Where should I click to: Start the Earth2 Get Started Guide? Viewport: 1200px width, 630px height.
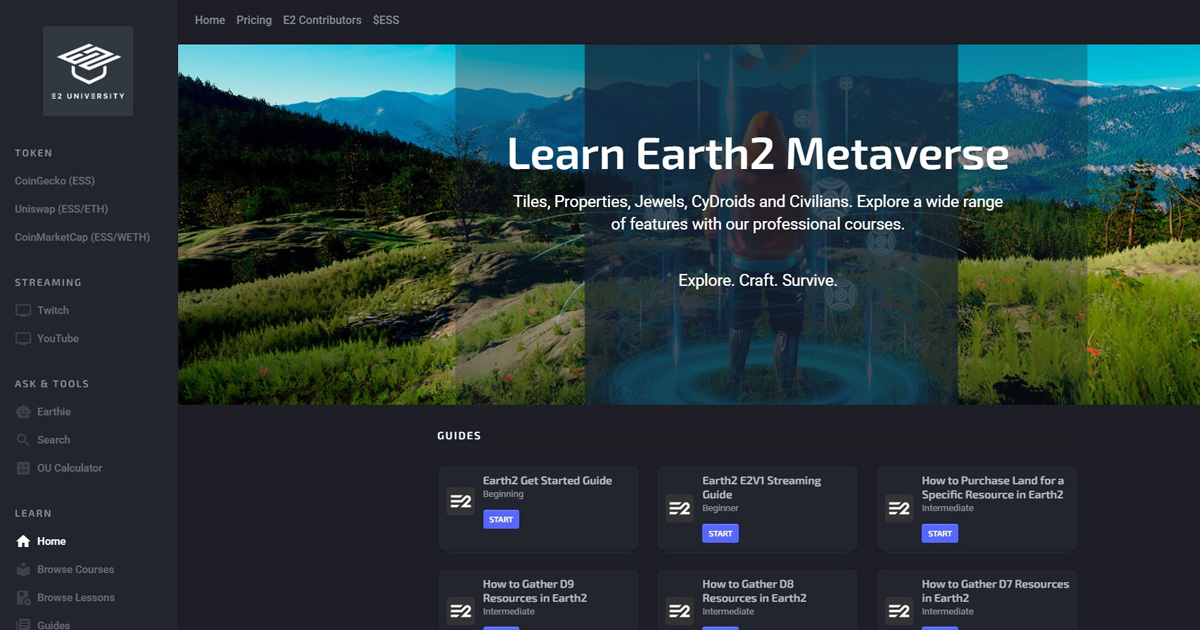(x=501, y=520)
